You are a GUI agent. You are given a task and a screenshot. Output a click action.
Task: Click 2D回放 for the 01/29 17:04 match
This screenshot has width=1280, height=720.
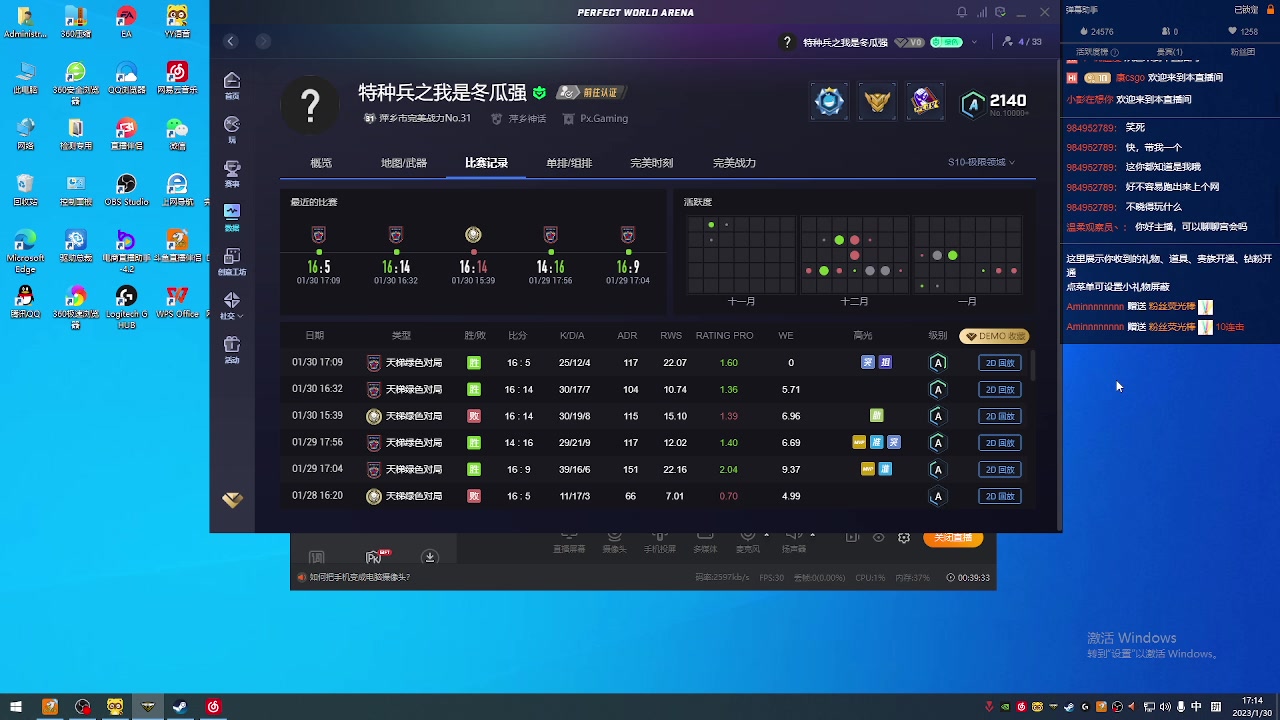[1000, 469]
